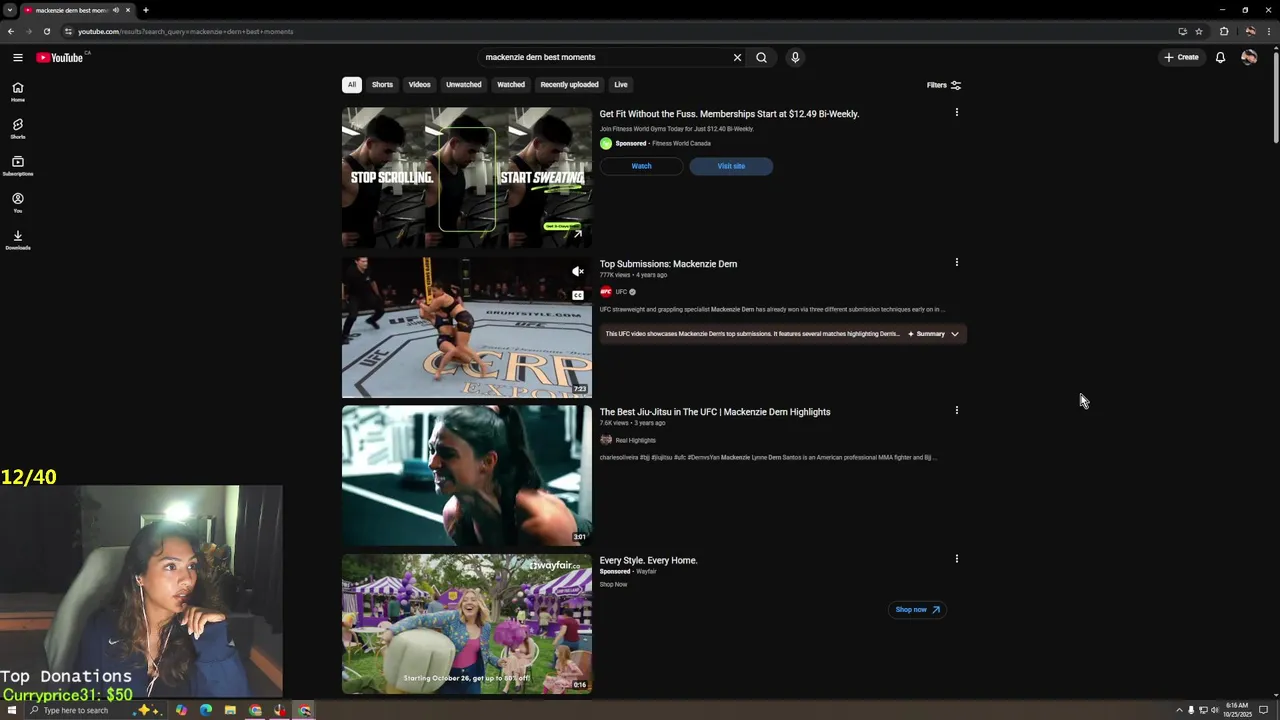Image resolution: width=1280 pixels, height=720 pixels.
Task: Open options for Wayfair ad
Action: [x=956, y=559]
